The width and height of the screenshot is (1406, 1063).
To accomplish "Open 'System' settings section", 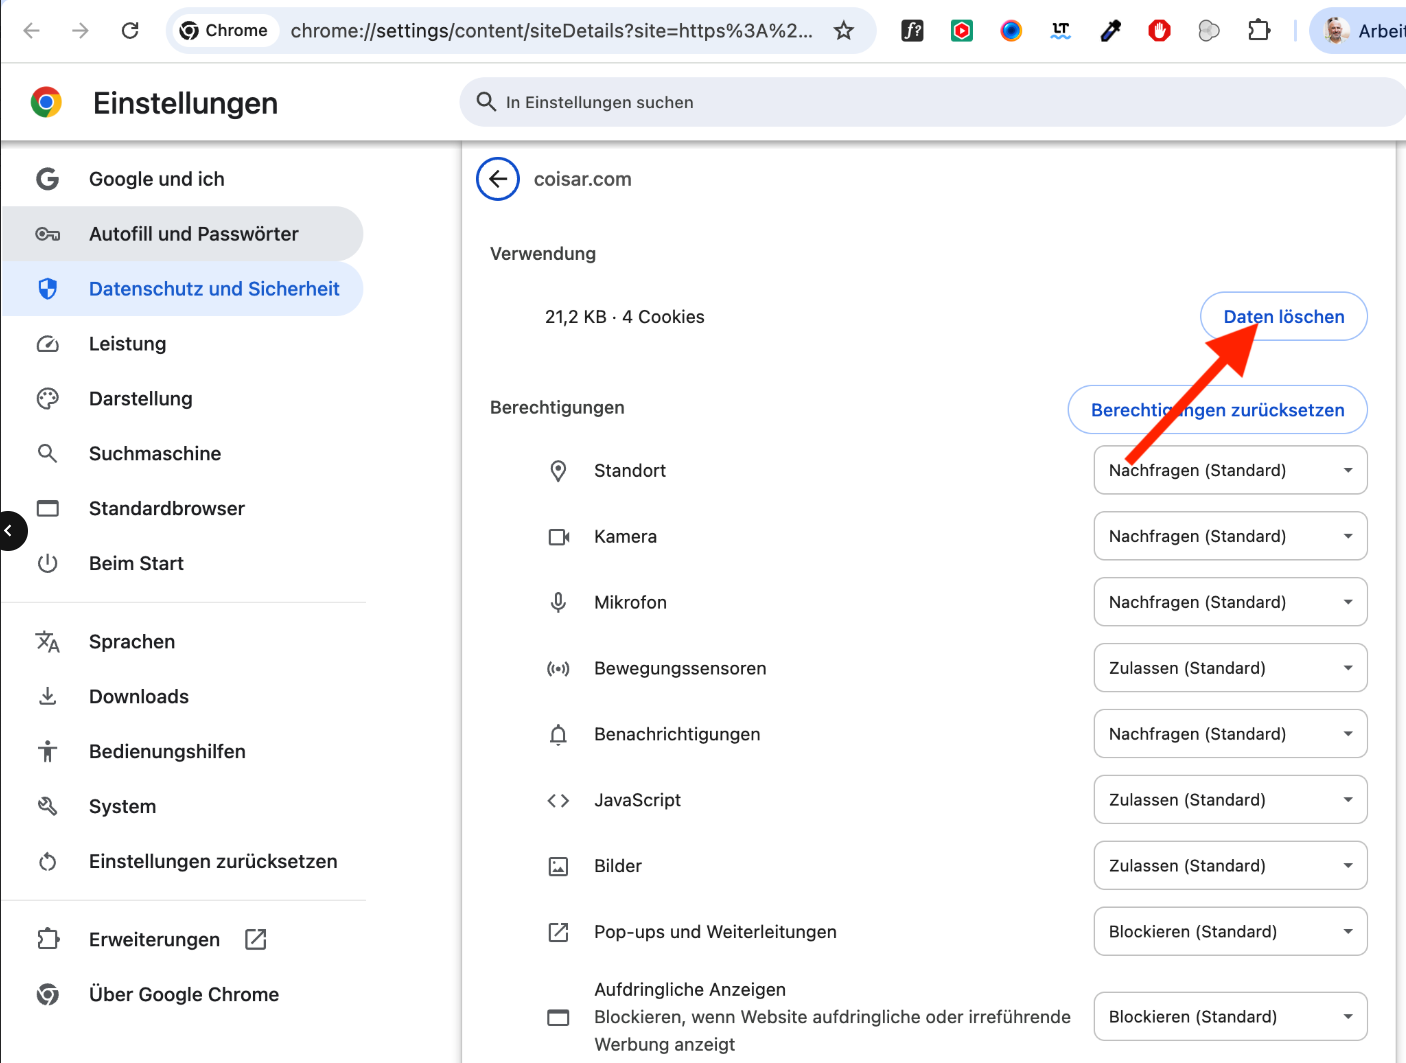I will pyautogui.click(x=183, y=807).
